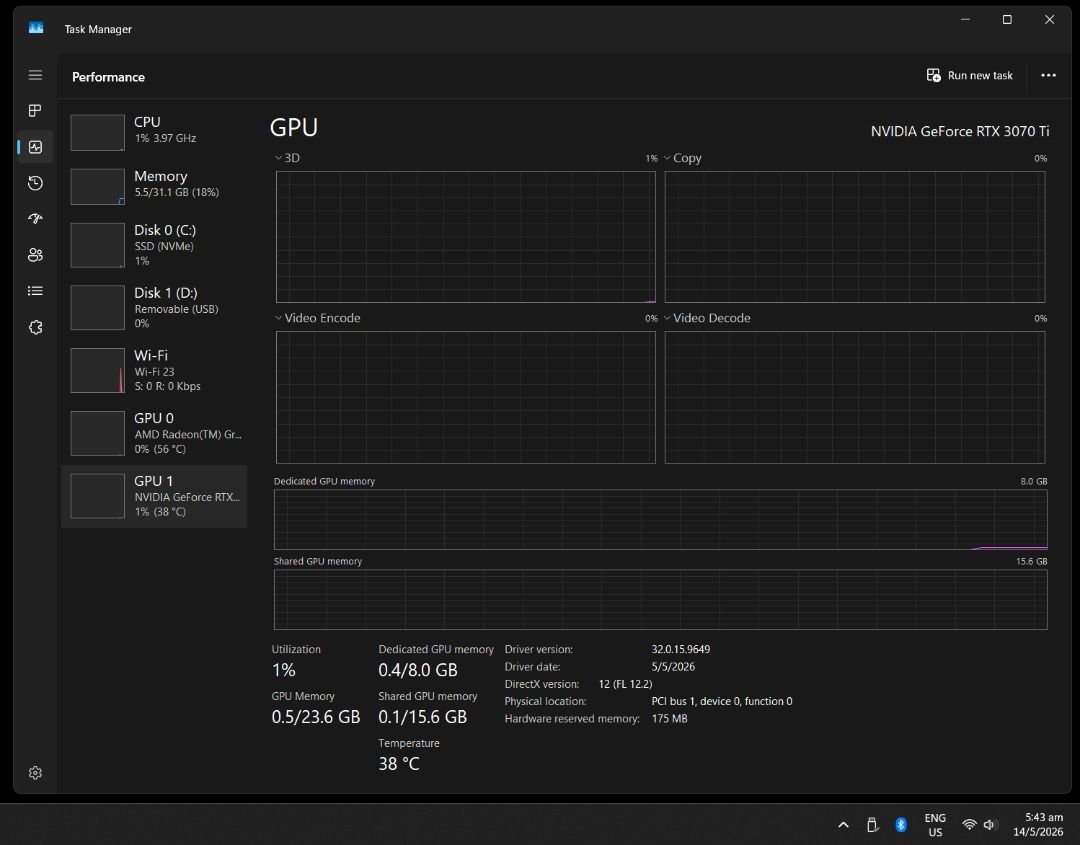Click the Utilization 1% value
This screenshot has height=845, width=1080.
[x=284, y=670]
